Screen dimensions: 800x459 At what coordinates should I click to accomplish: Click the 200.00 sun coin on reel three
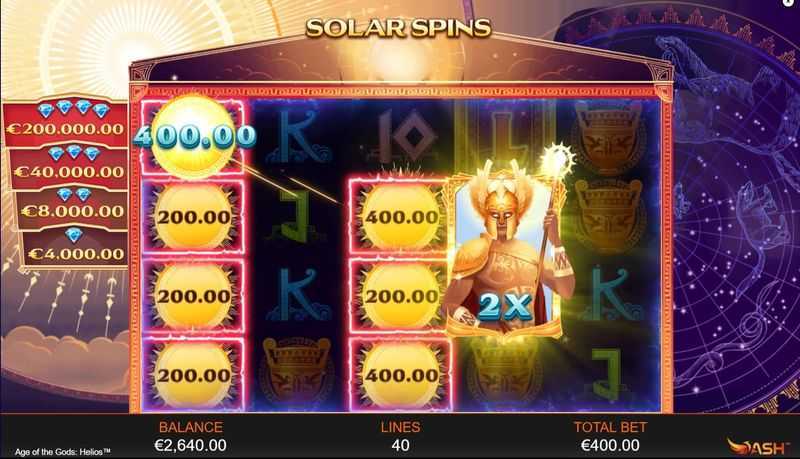pyautogui.click(x=402, y=296)
